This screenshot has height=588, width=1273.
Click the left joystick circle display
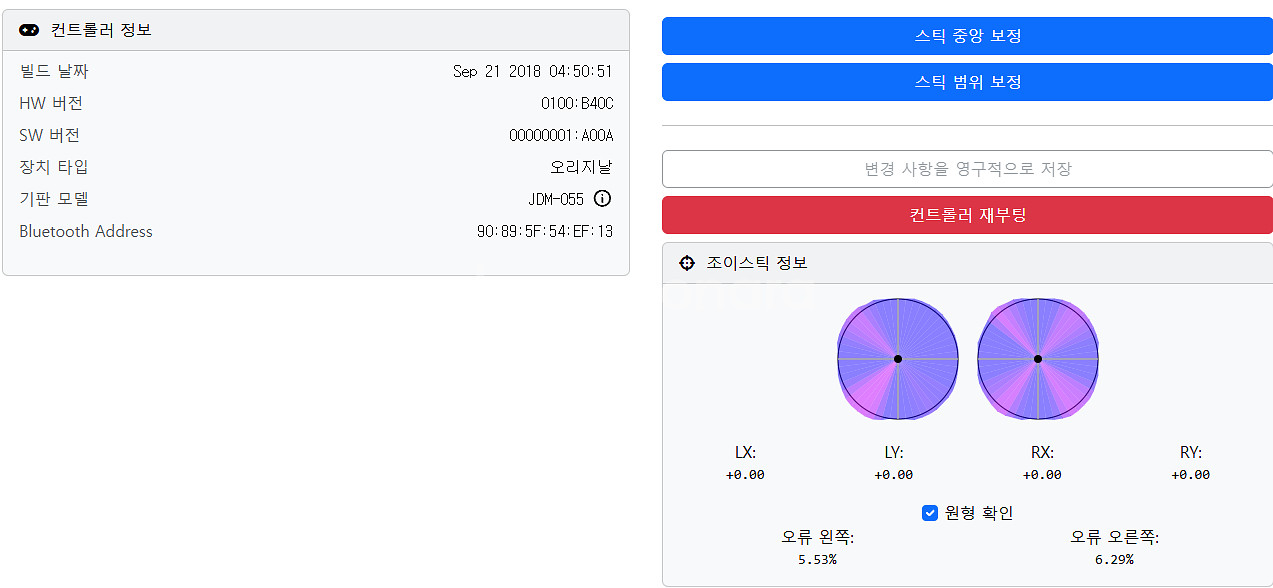(898, 358)
